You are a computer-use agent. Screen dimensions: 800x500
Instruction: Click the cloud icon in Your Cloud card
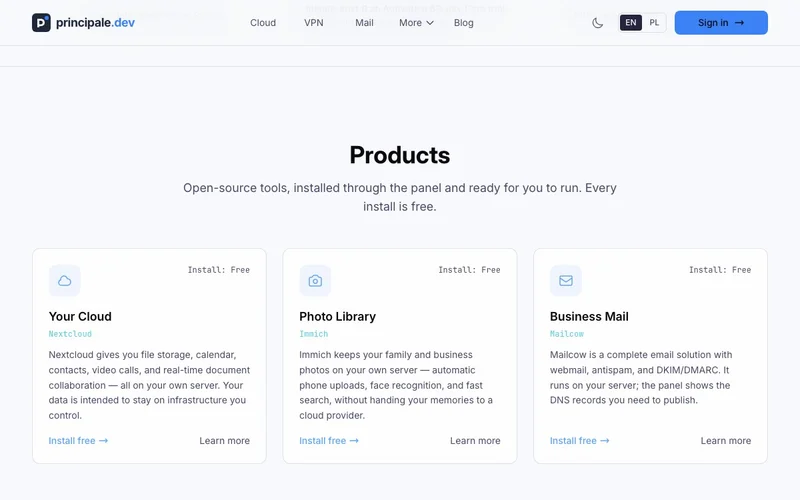click(65, 281)
